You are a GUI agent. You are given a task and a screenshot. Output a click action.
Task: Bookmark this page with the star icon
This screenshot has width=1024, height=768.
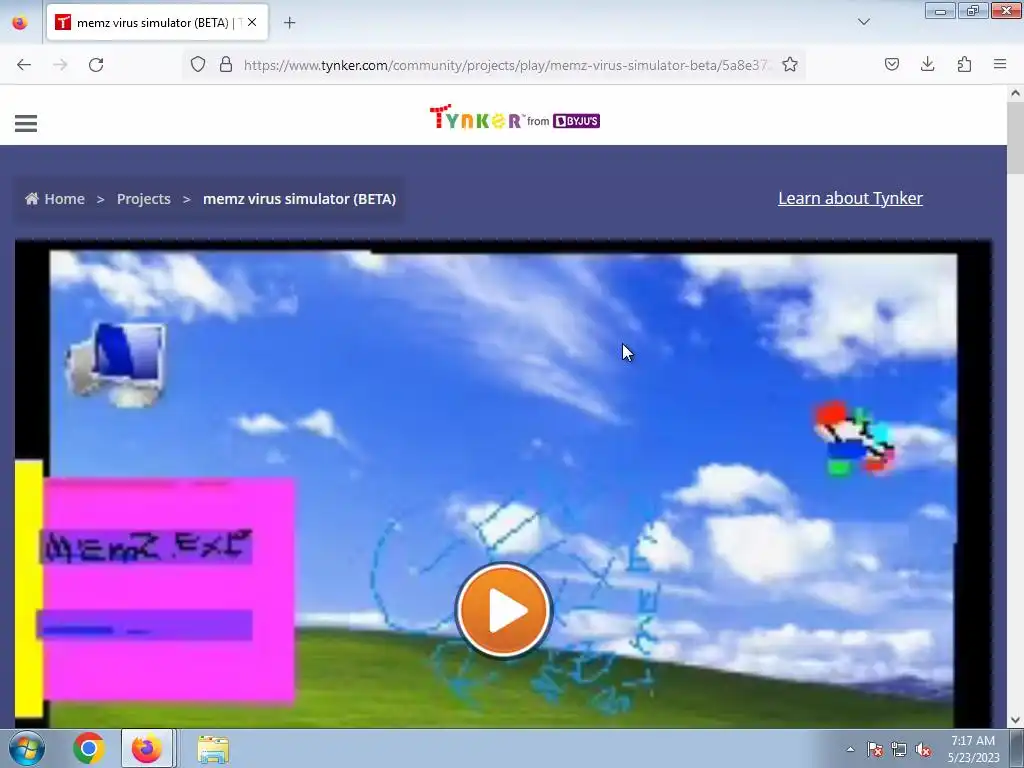(x=790, y=64)
